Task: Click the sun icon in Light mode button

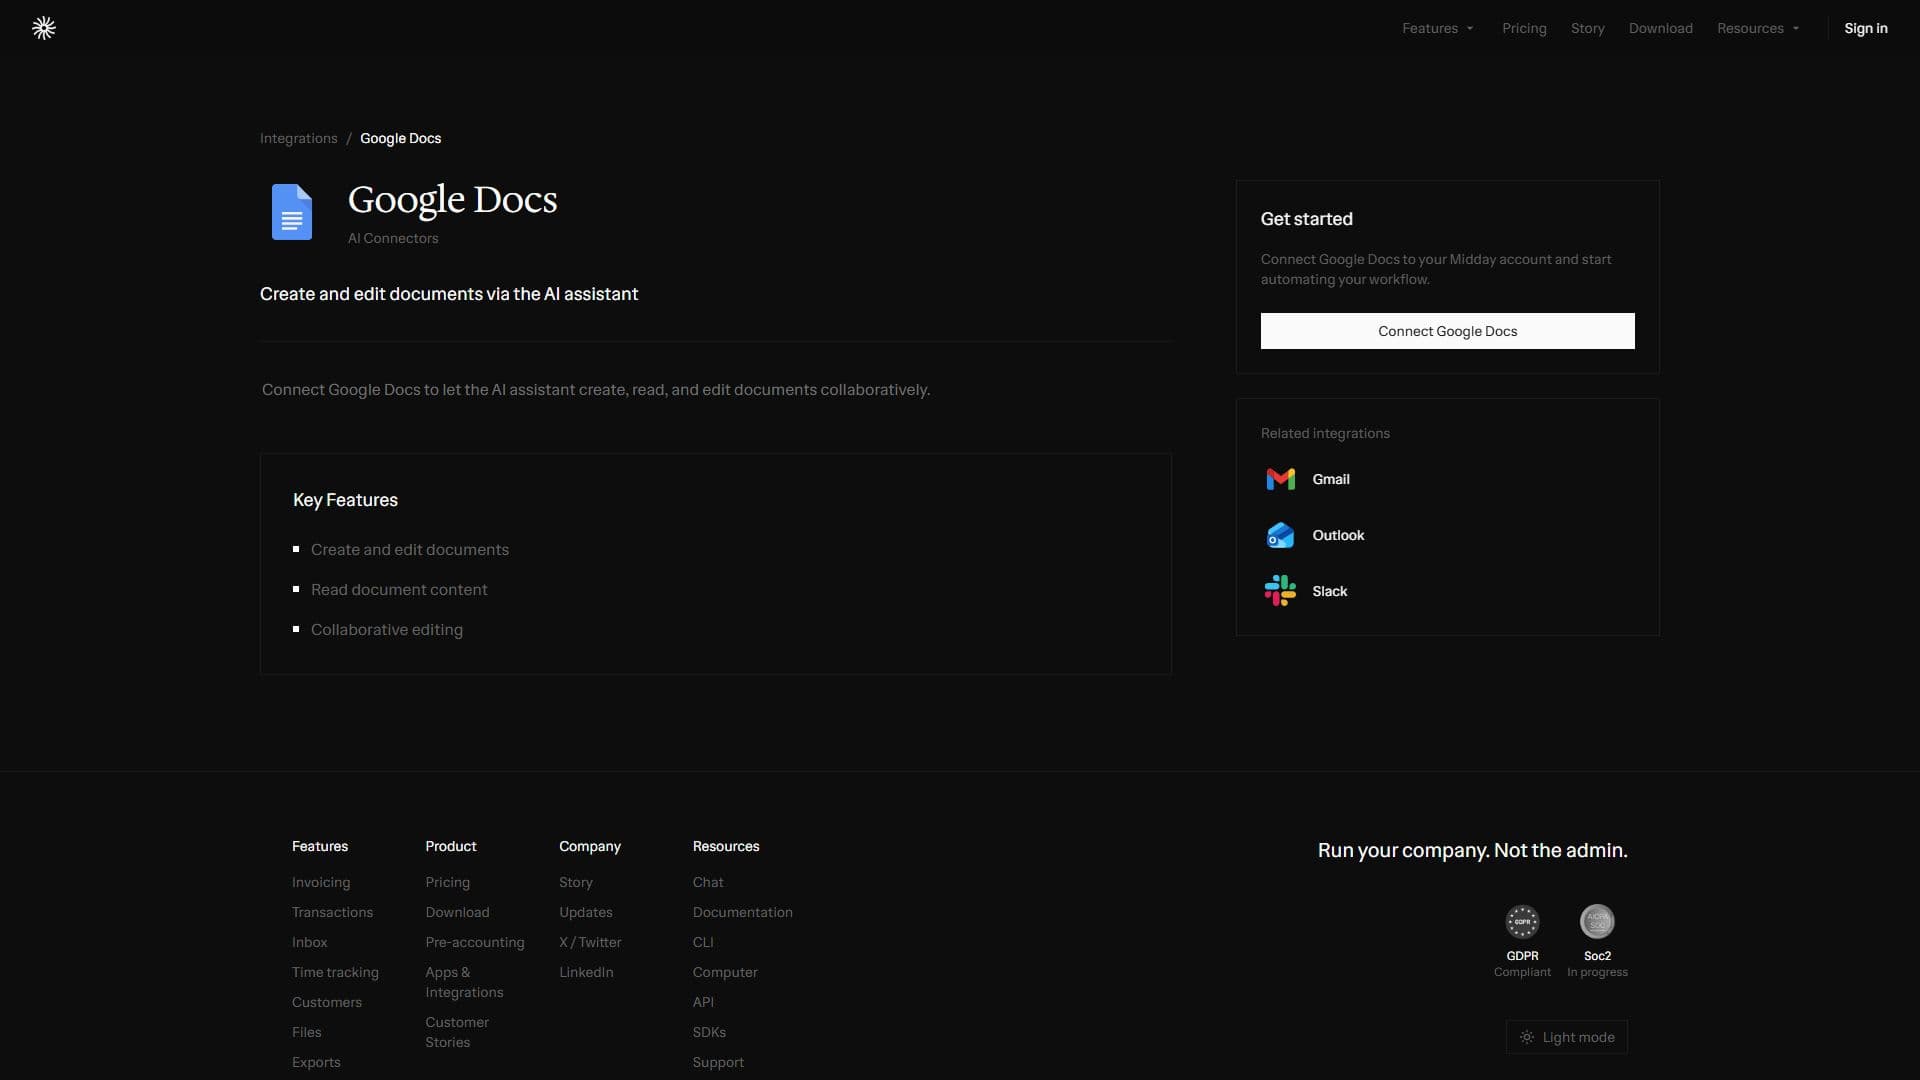Action: coord(1527,1037)
